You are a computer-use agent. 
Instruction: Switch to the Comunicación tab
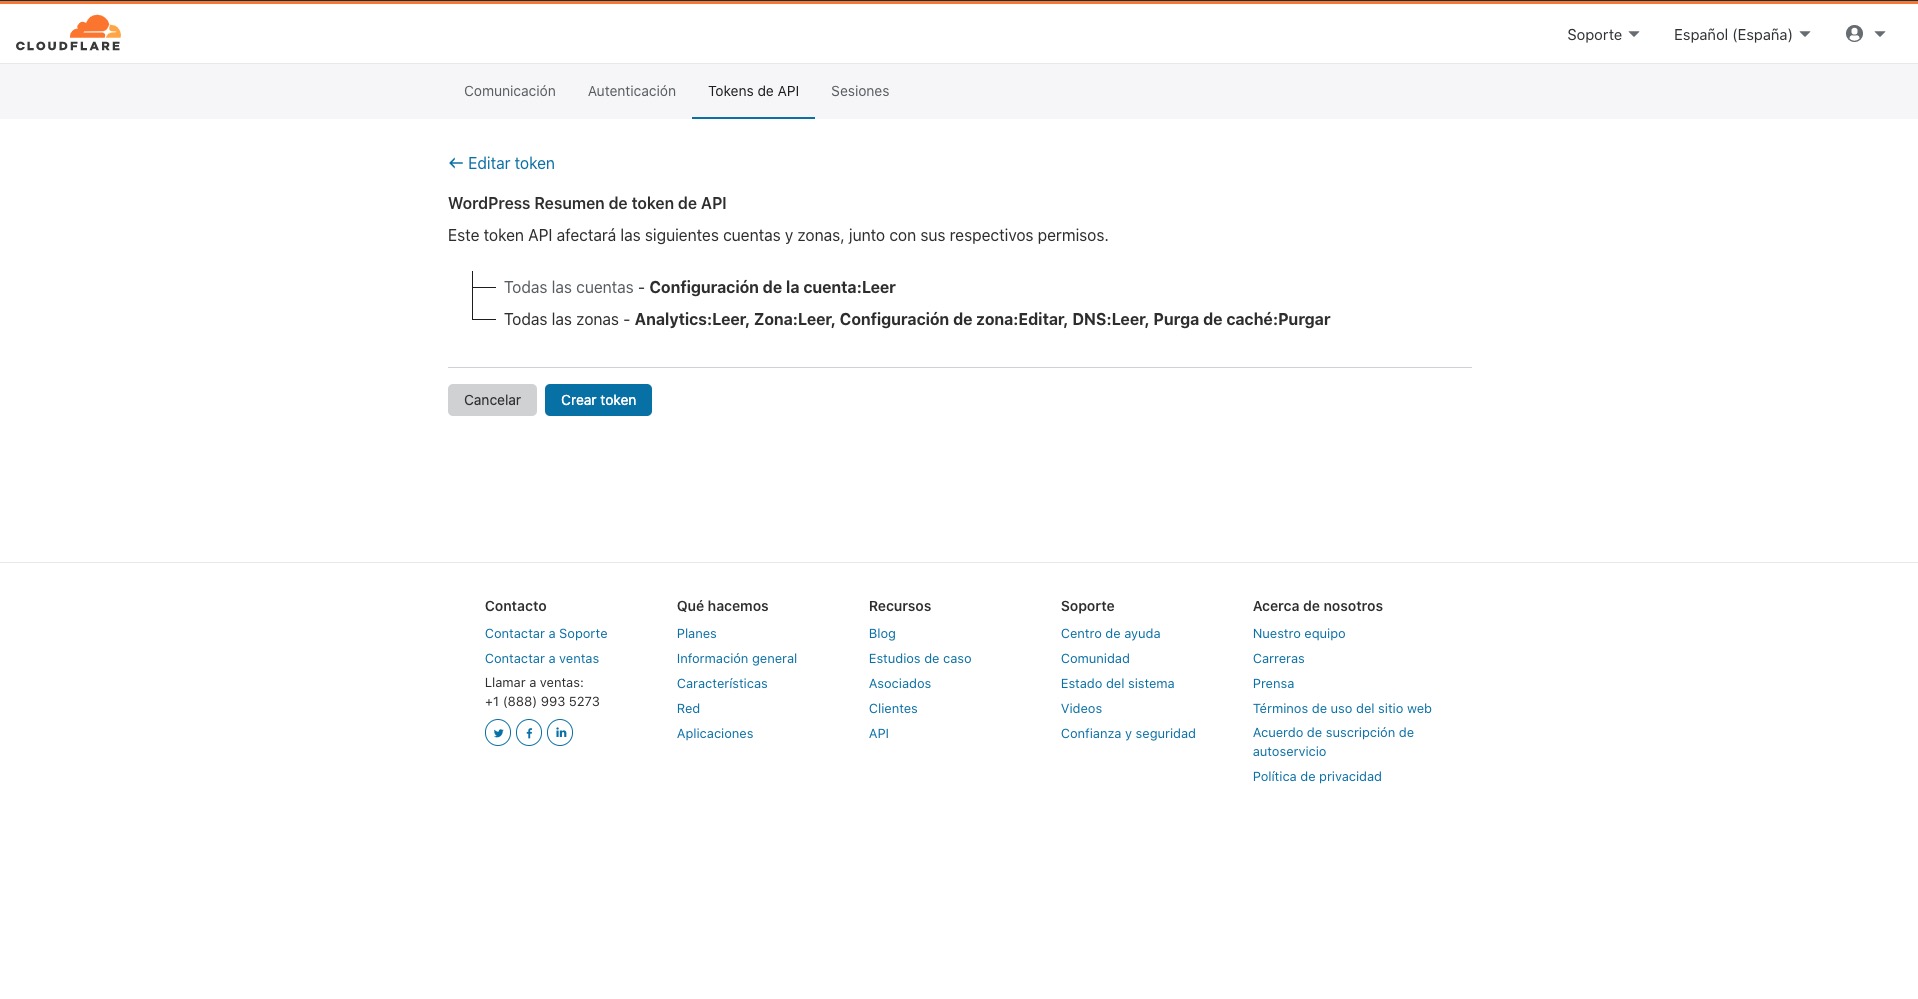point(509,91)
